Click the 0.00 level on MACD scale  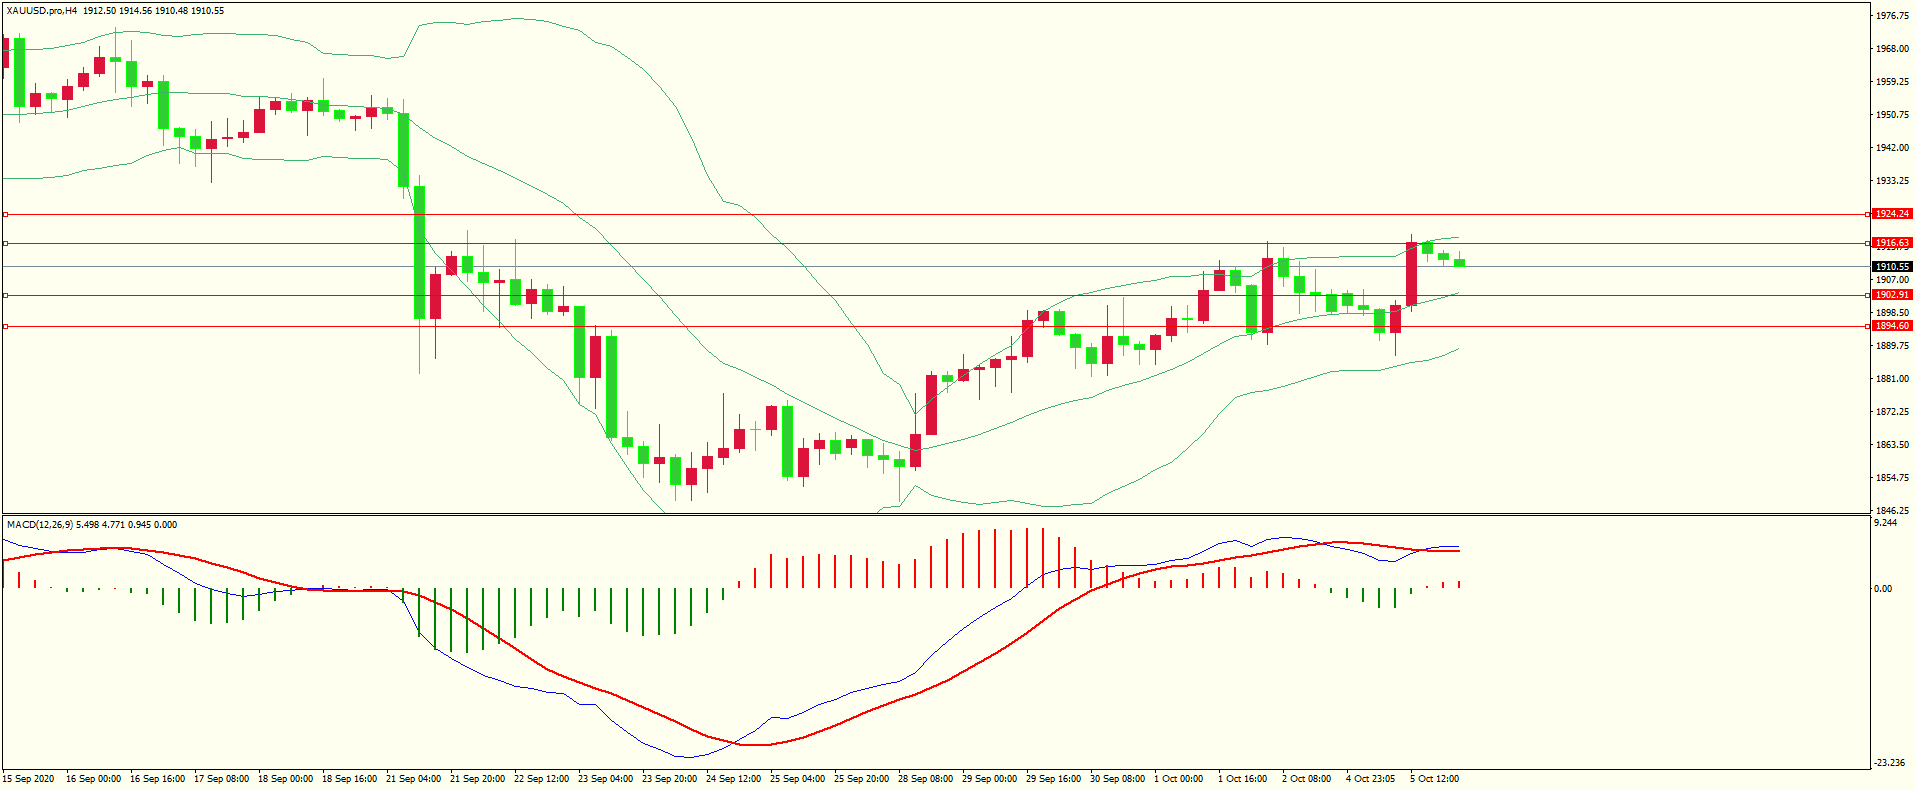click(1882, 589)
